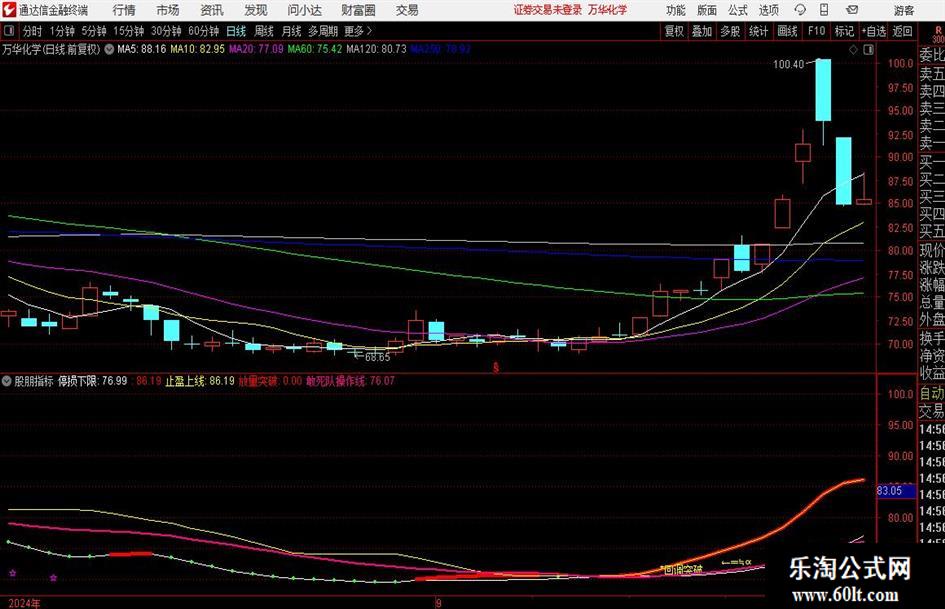Click the MA5: 88.16 value
The width and height of the screenshot is (945, 609).
142,49
